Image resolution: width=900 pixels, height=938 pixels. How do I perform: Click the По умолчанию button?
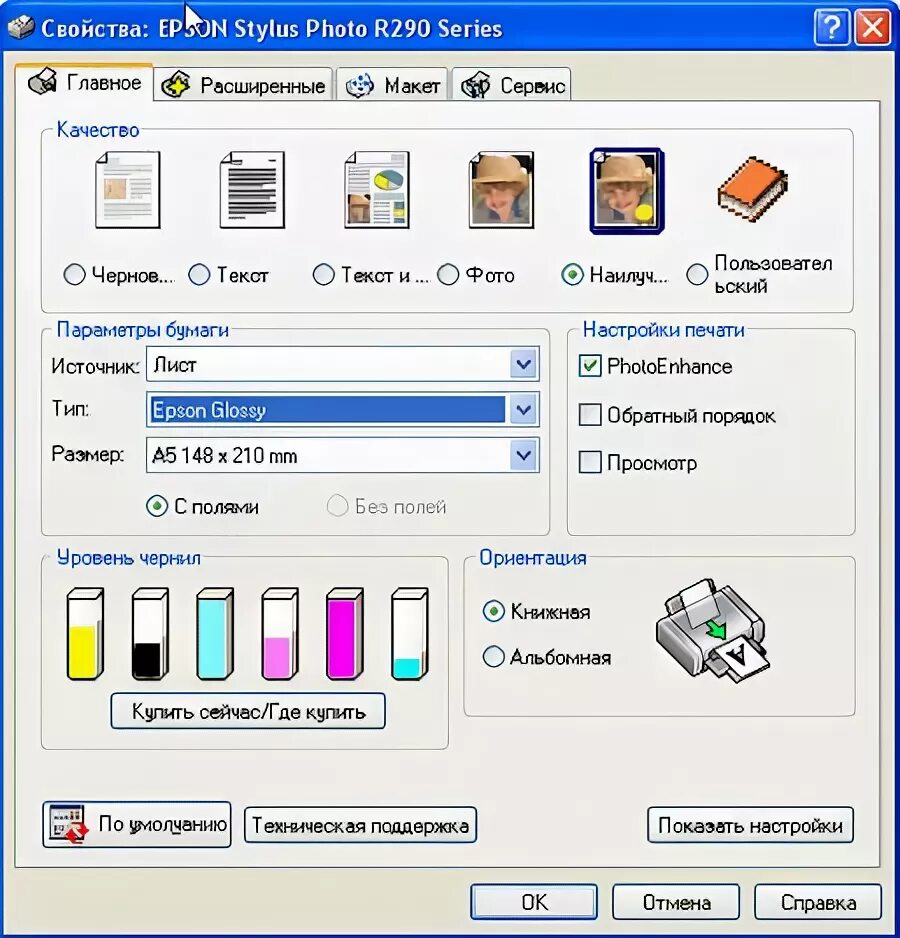click(x=137, y=824)
